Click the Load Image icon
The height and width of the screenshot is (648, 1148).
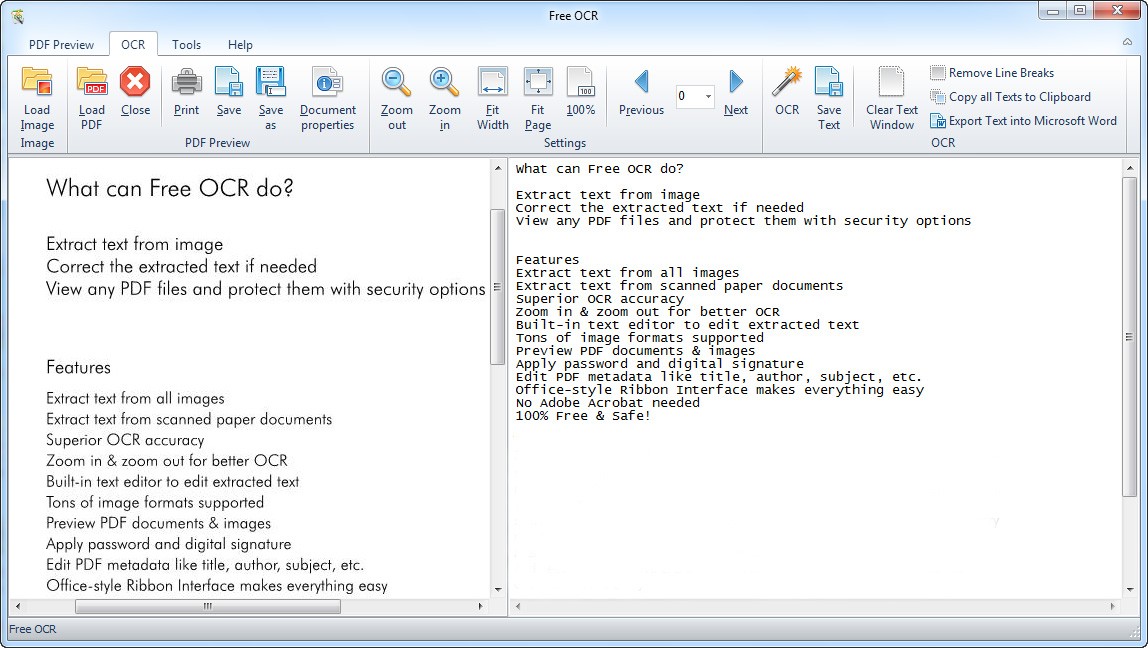[x=37, y=82]
